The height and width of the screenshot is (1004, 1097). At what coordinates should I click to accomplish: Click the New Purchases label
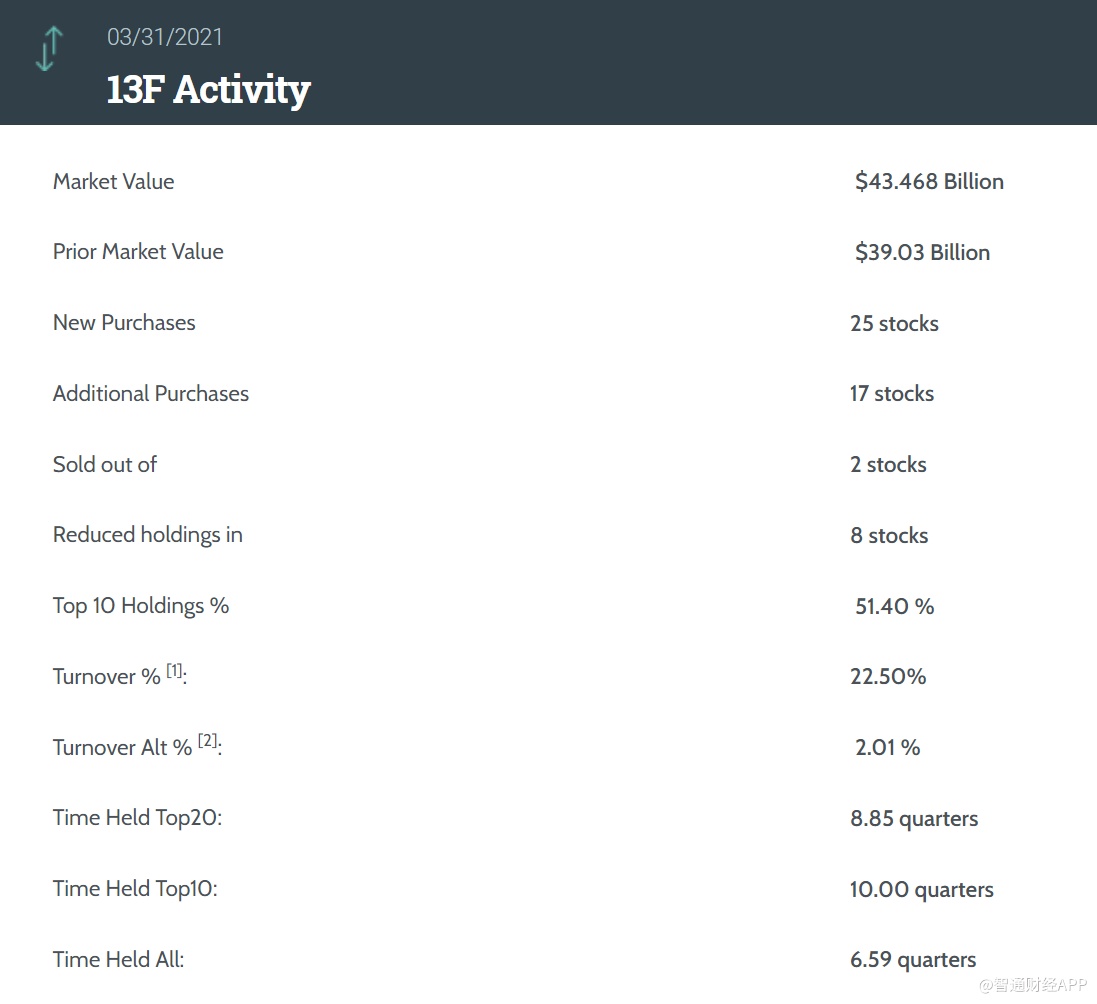124,323
